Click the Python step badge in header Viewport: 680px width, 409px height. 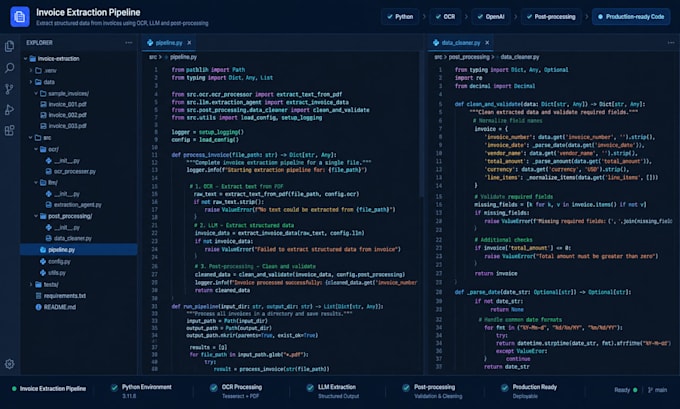(400, 16)
